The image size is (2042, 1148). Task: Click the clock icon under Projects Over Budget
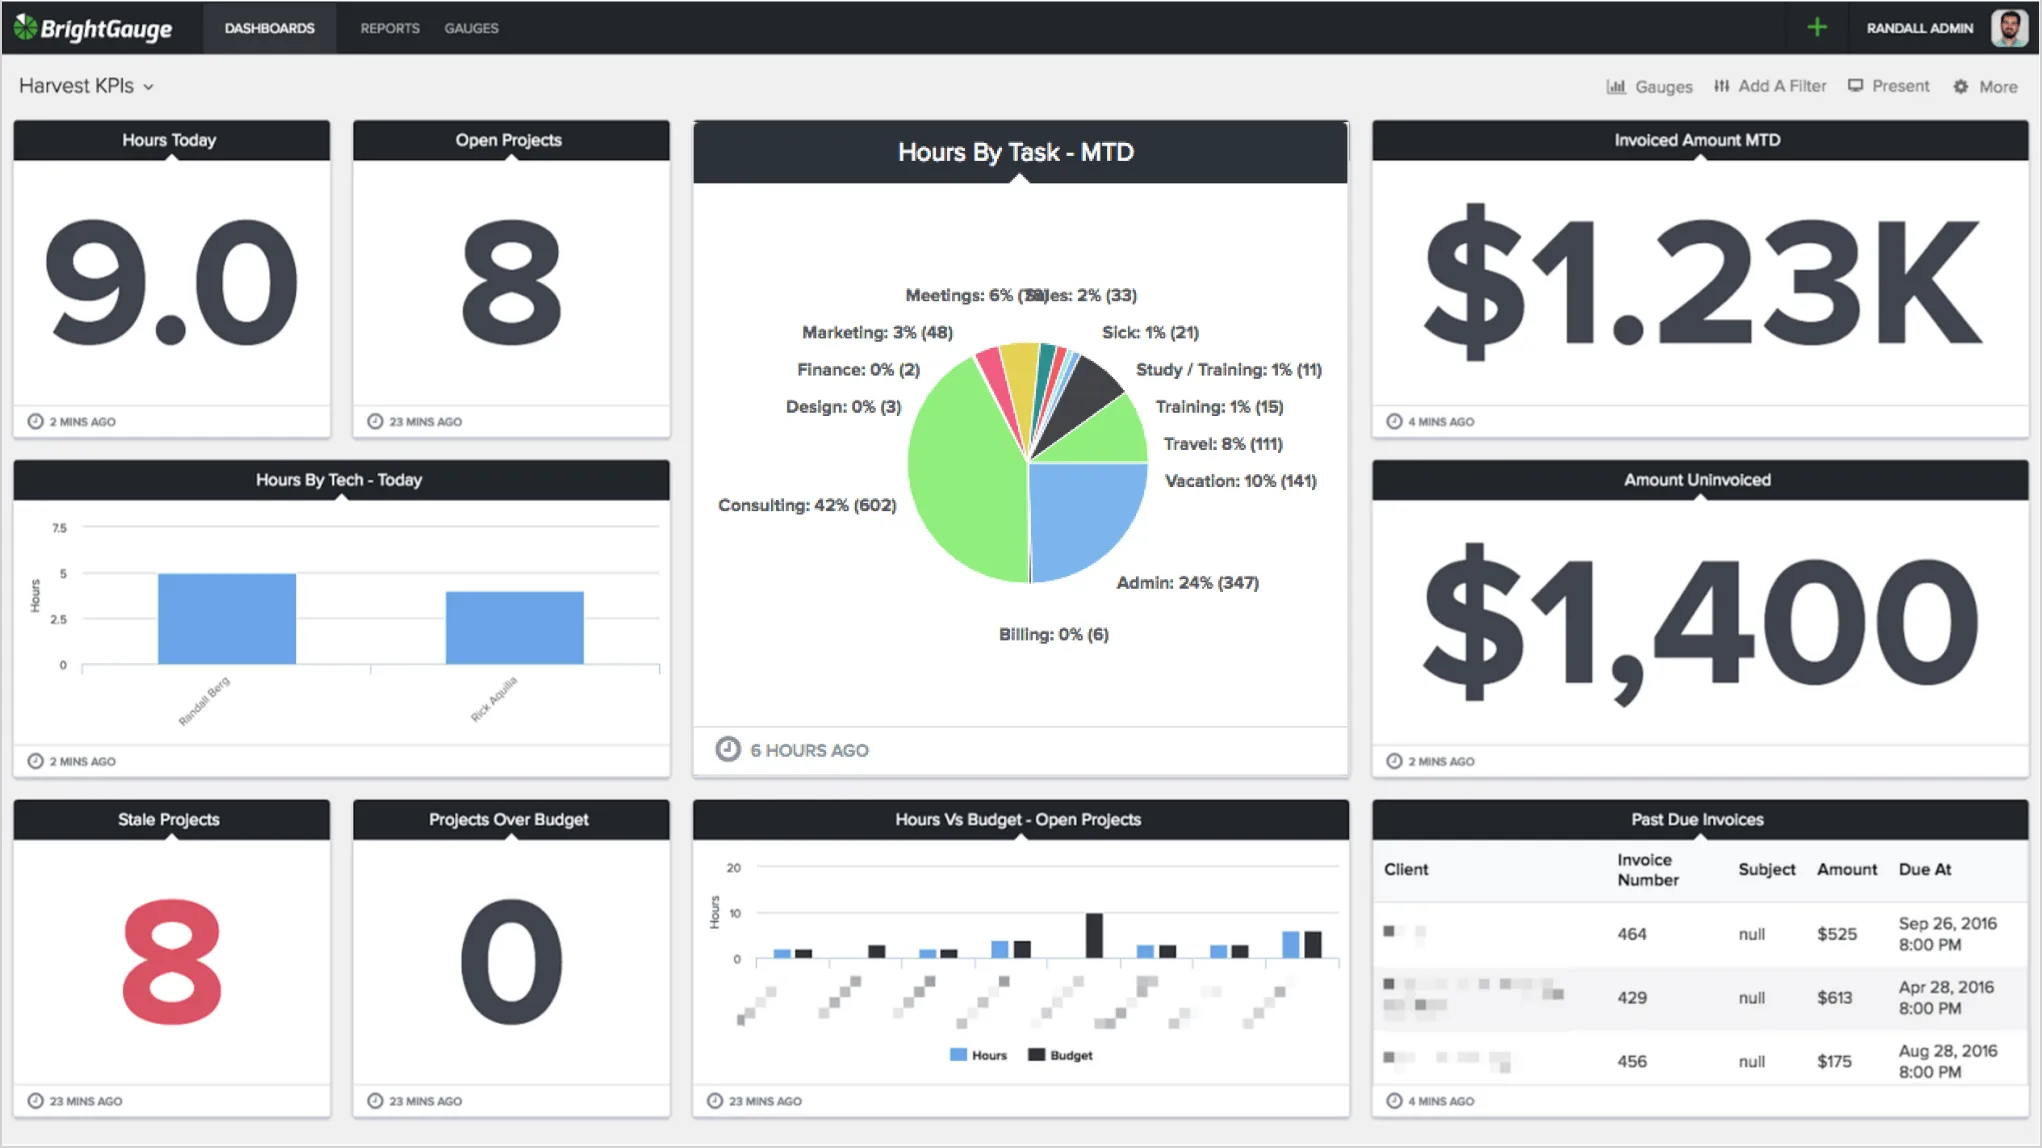(x=375, y=1101)
